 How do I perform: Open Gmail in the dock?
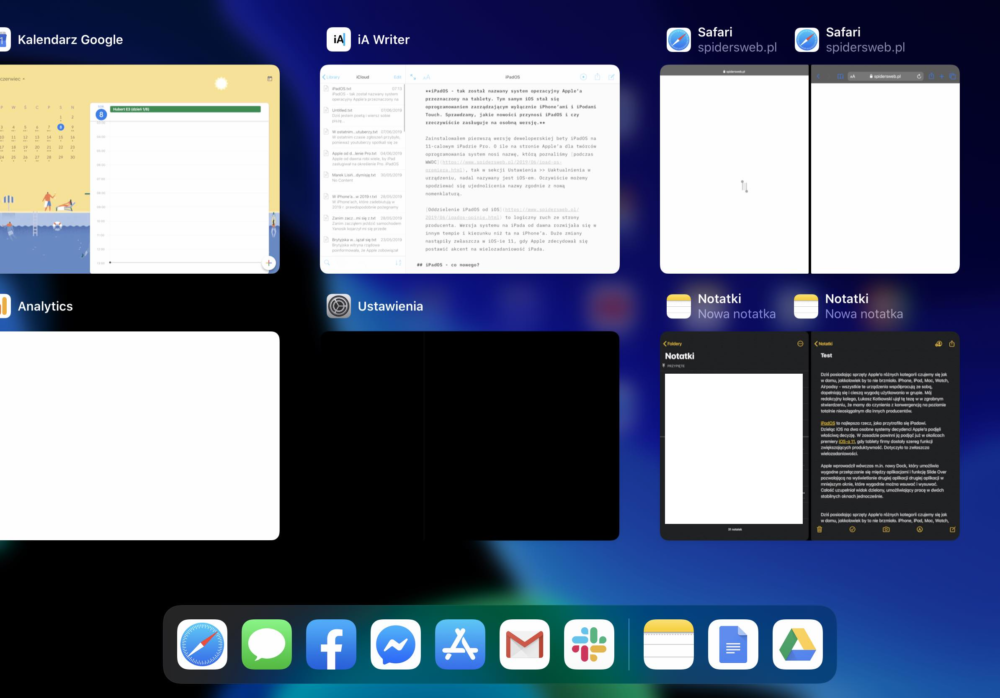(524, 644)
